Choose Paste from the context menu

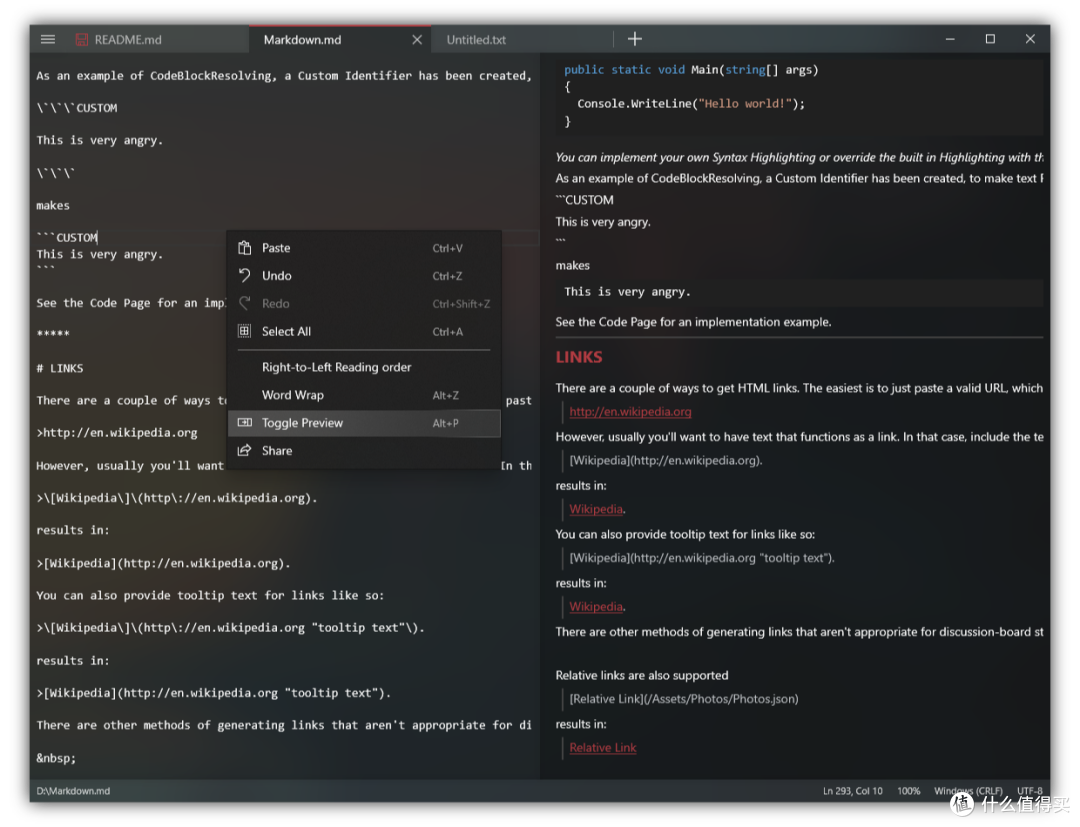pos(364,248)
